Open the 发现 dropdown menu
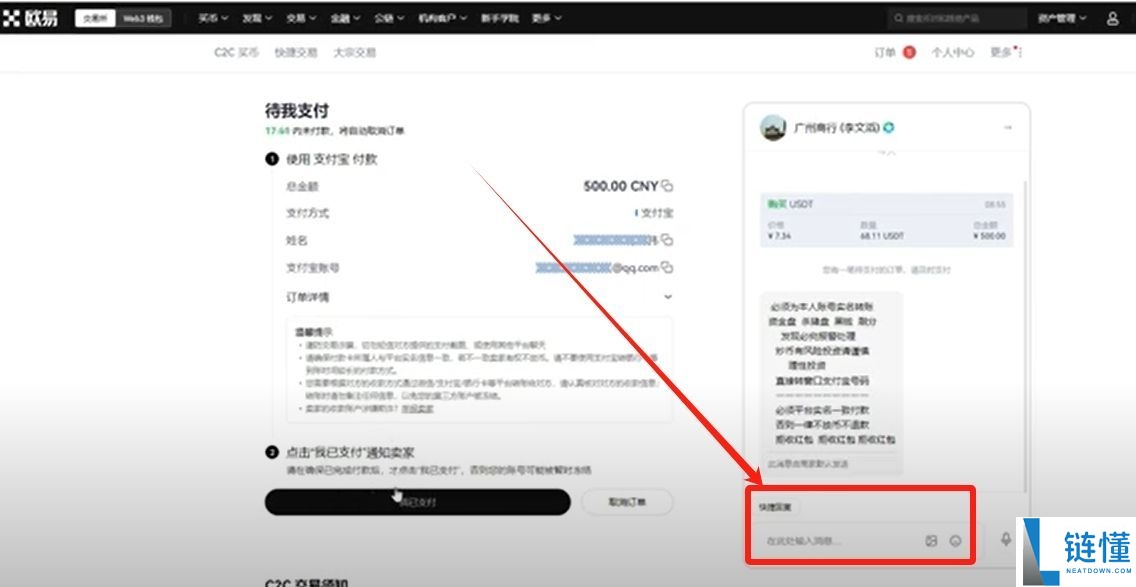The height and width of the screenshot is (587, 1136). (x=257, y=18)
